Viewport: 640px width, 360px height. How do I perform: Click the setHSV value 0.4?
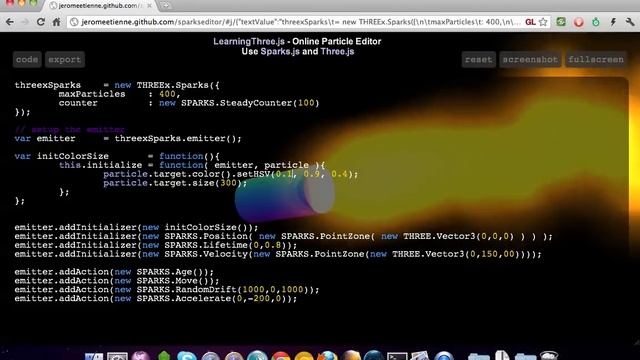[340, 174]
